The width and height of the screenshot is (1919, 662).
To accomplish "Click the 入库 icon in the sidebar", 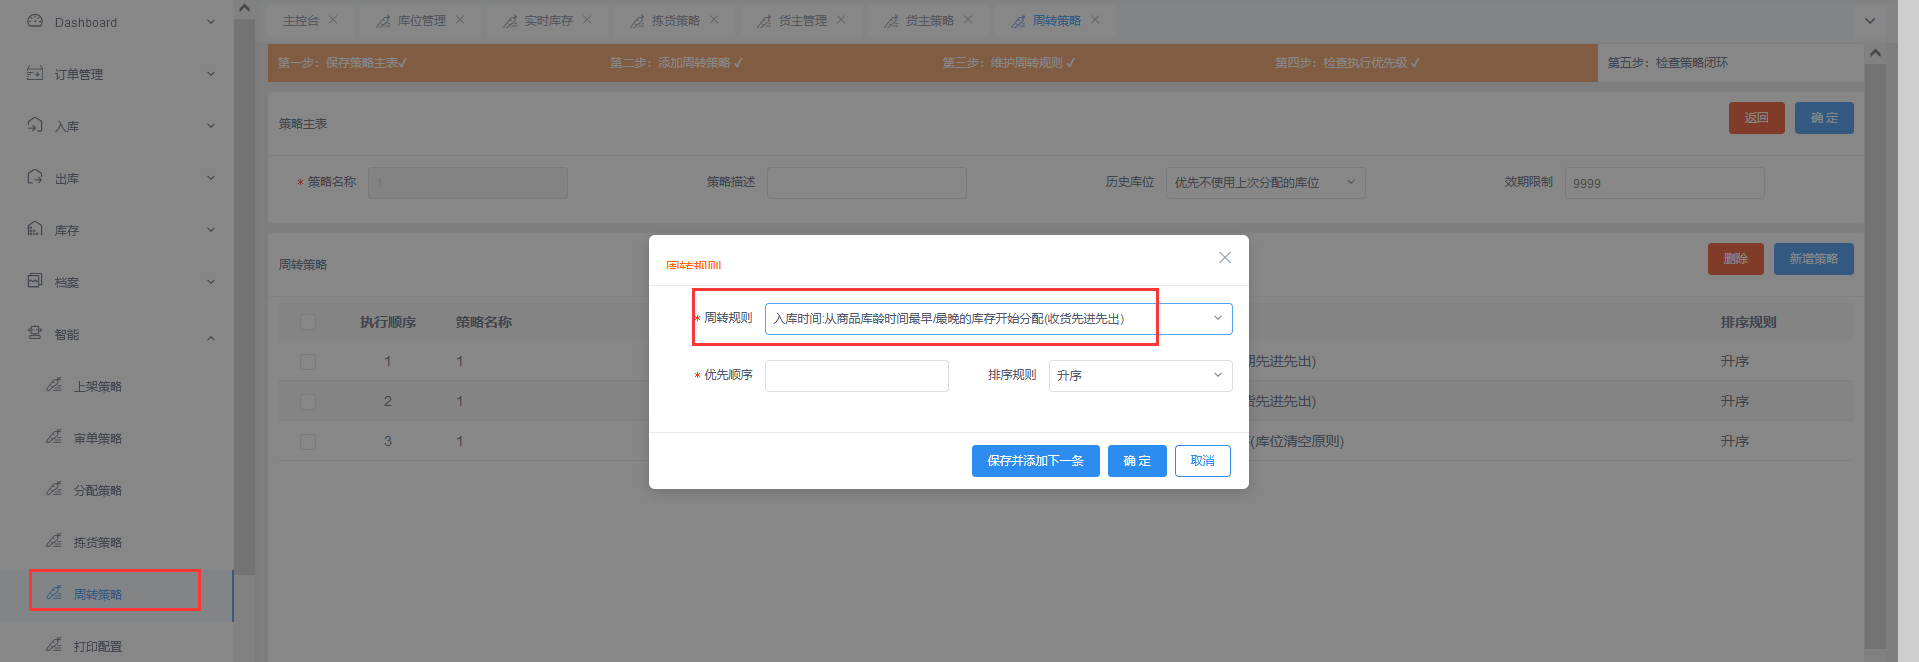I will click(x=35, y=125).
